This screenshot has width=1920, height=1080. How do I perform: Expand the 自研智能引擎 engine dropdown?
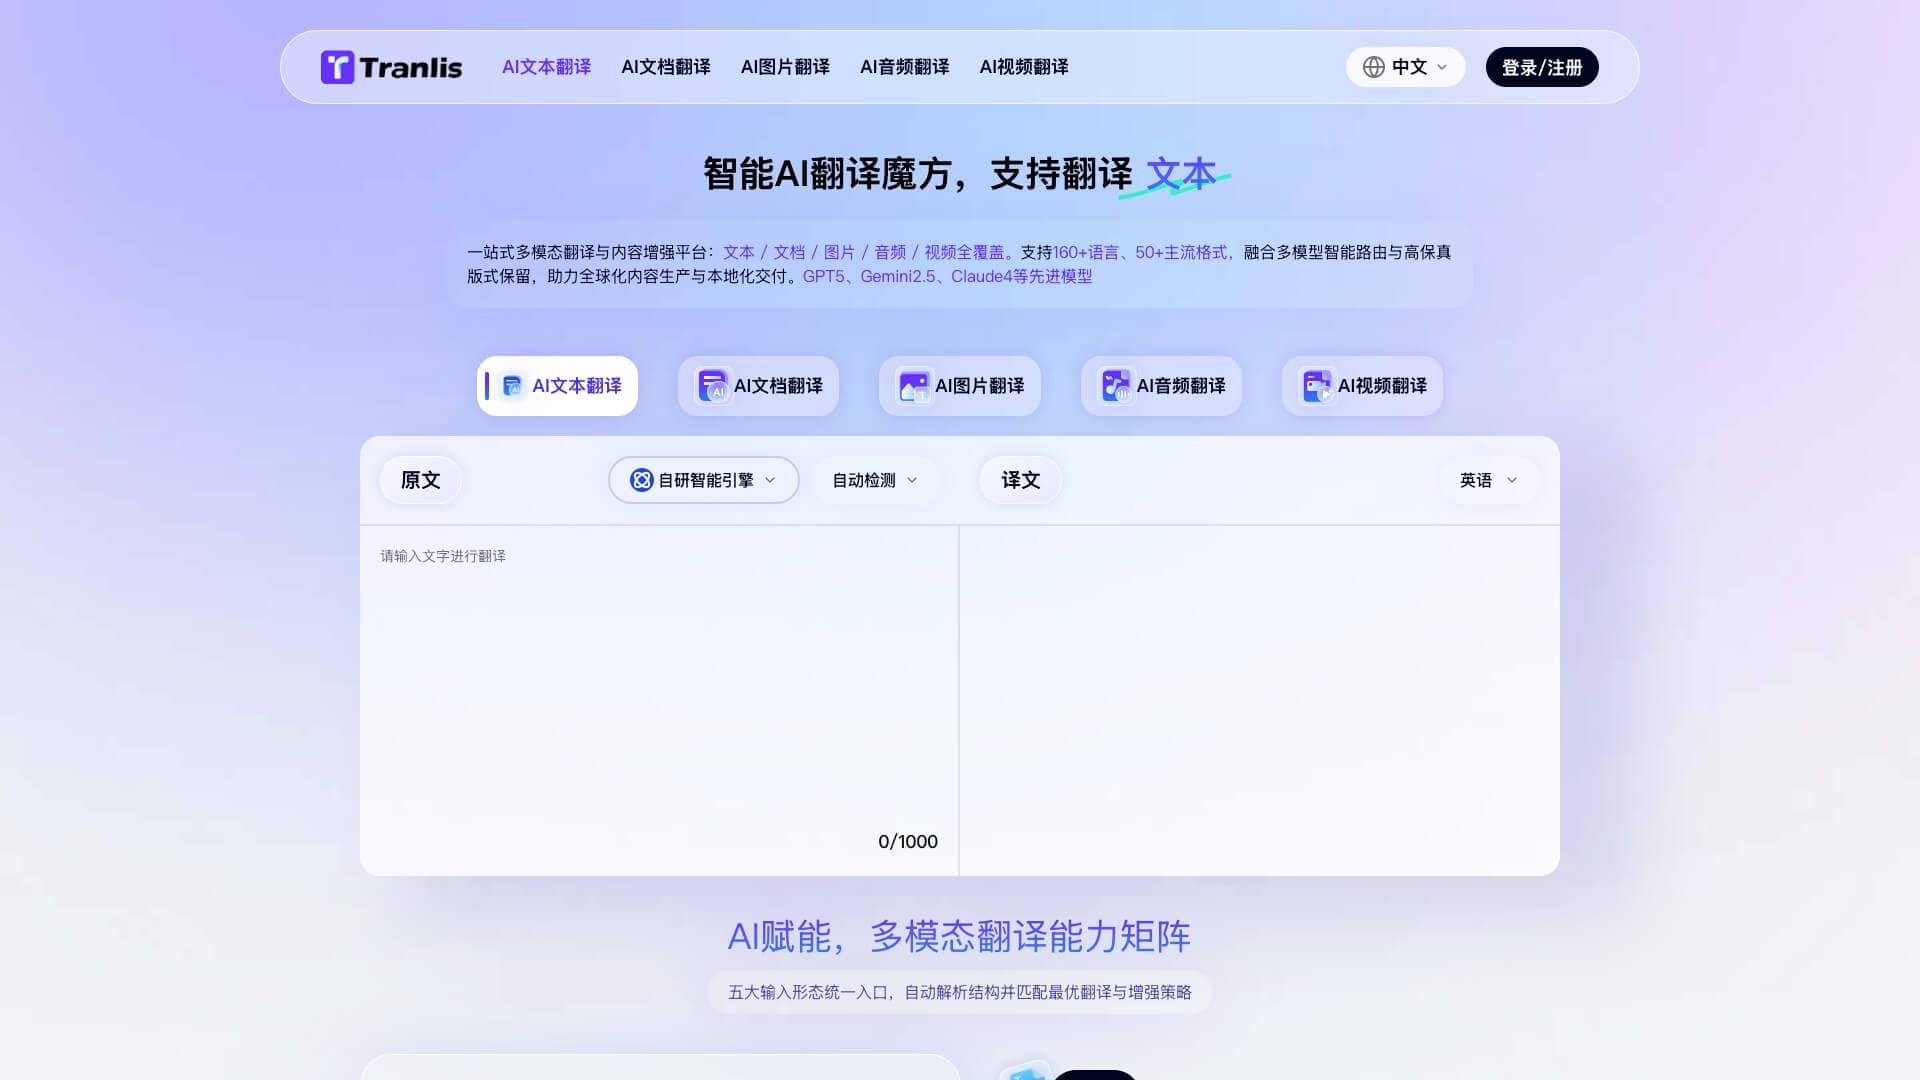point(770,480)
